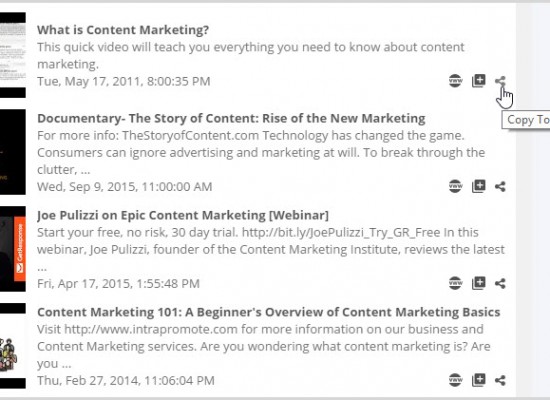This screenshot has height=400, width=550.
Task: Share the Joe Pulizzi webinar item
Action: tap(500, 283)
